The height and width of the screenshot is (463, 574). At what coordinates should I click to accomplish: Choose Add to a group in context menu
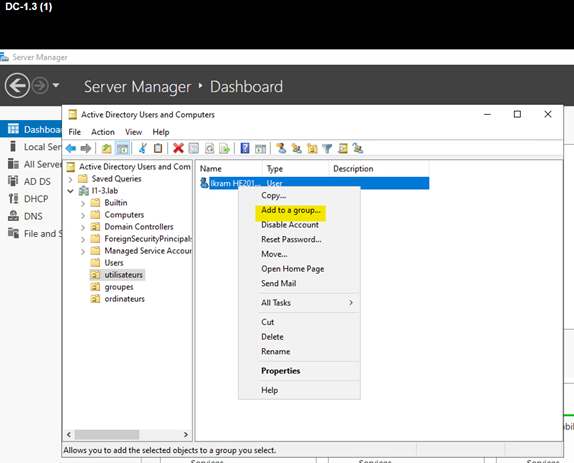point(291,210)
